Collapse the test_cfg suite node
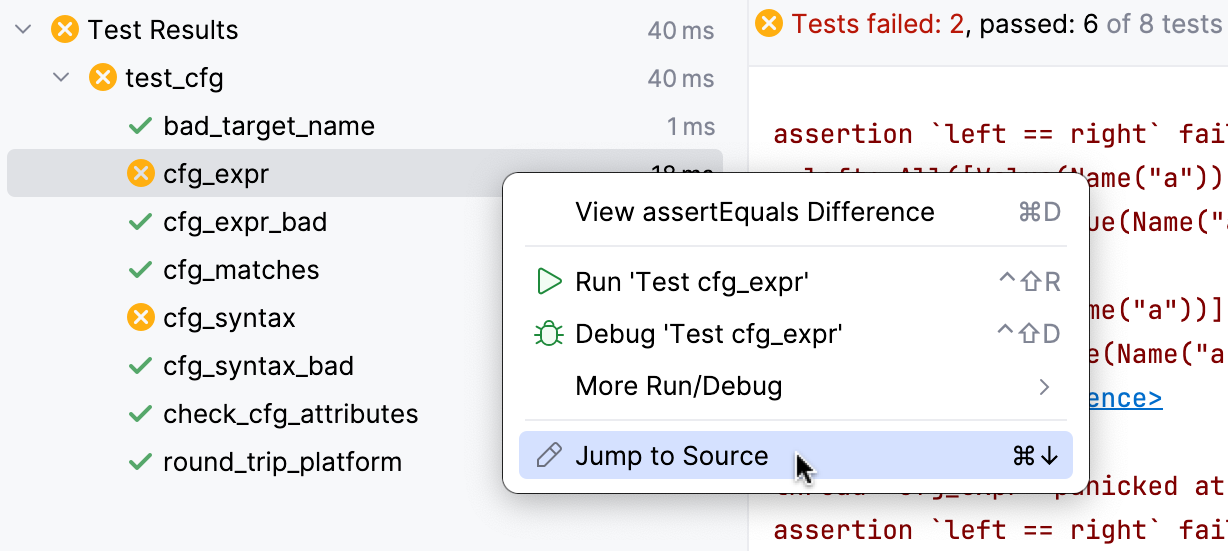This screenshot has height=551, width=1228. (62, 78)
